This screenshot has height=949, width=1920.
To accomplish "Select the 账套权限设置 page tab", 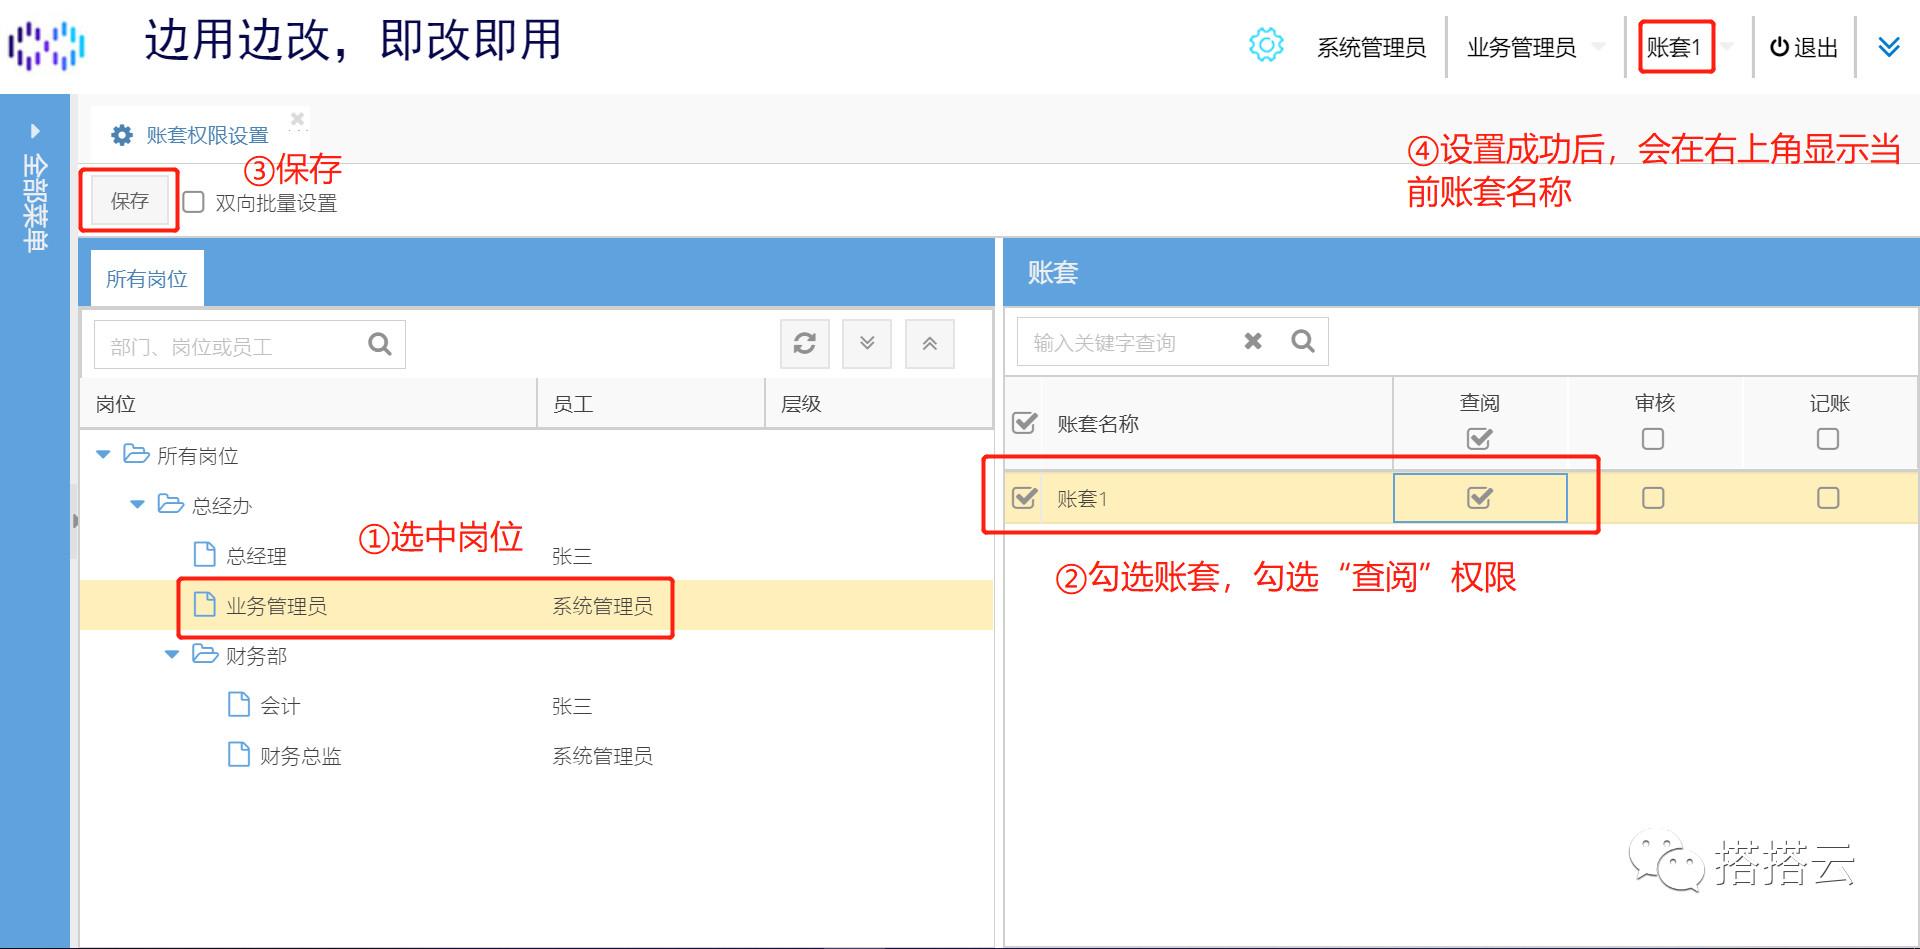I will [207, 135].
